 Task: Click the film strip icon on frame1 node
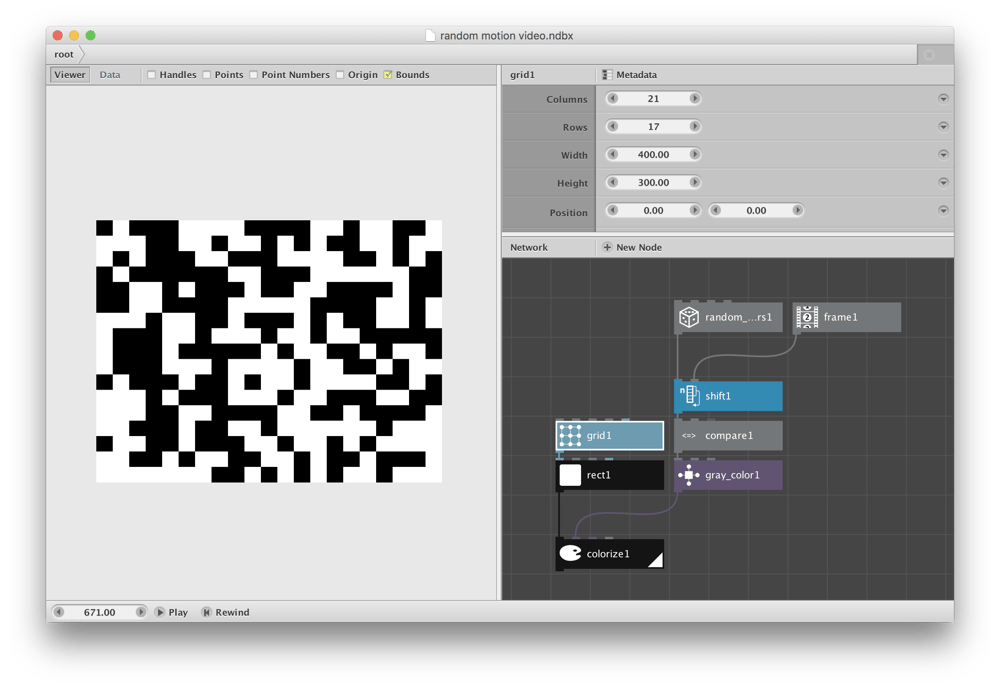(x=807, y=317)
